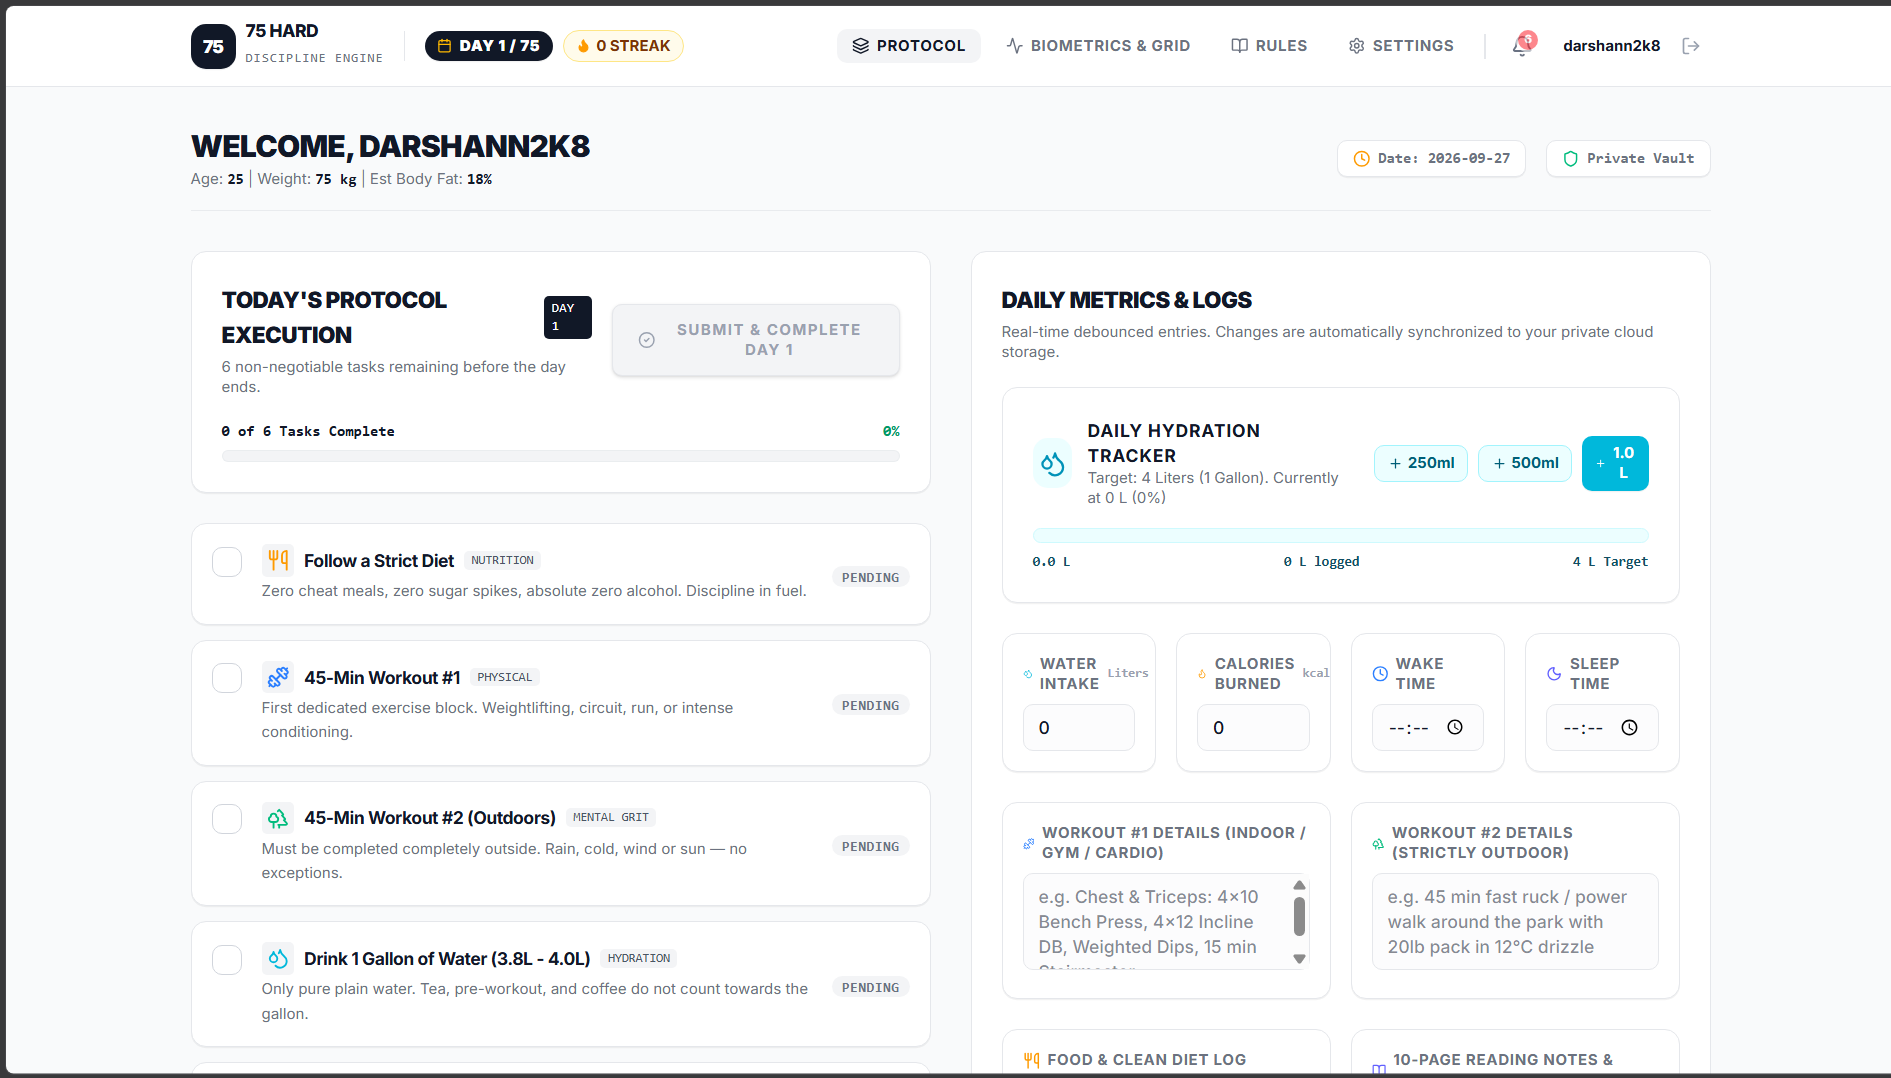Open the Biometrics & Grid tab
The width and height of the screenshot is (1891, 1078).
[1098, 46]
